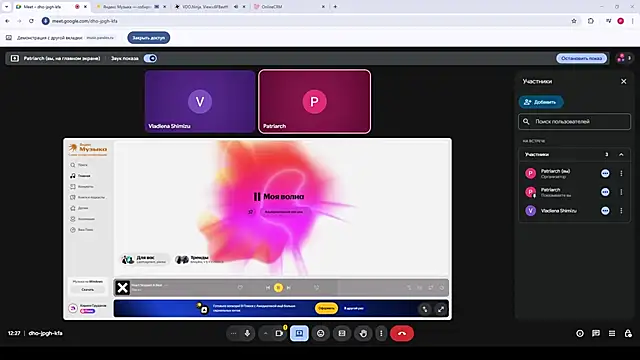Mute the microphone in the call bar
This screenshot has height=360, width=640.
coord(247,333)
